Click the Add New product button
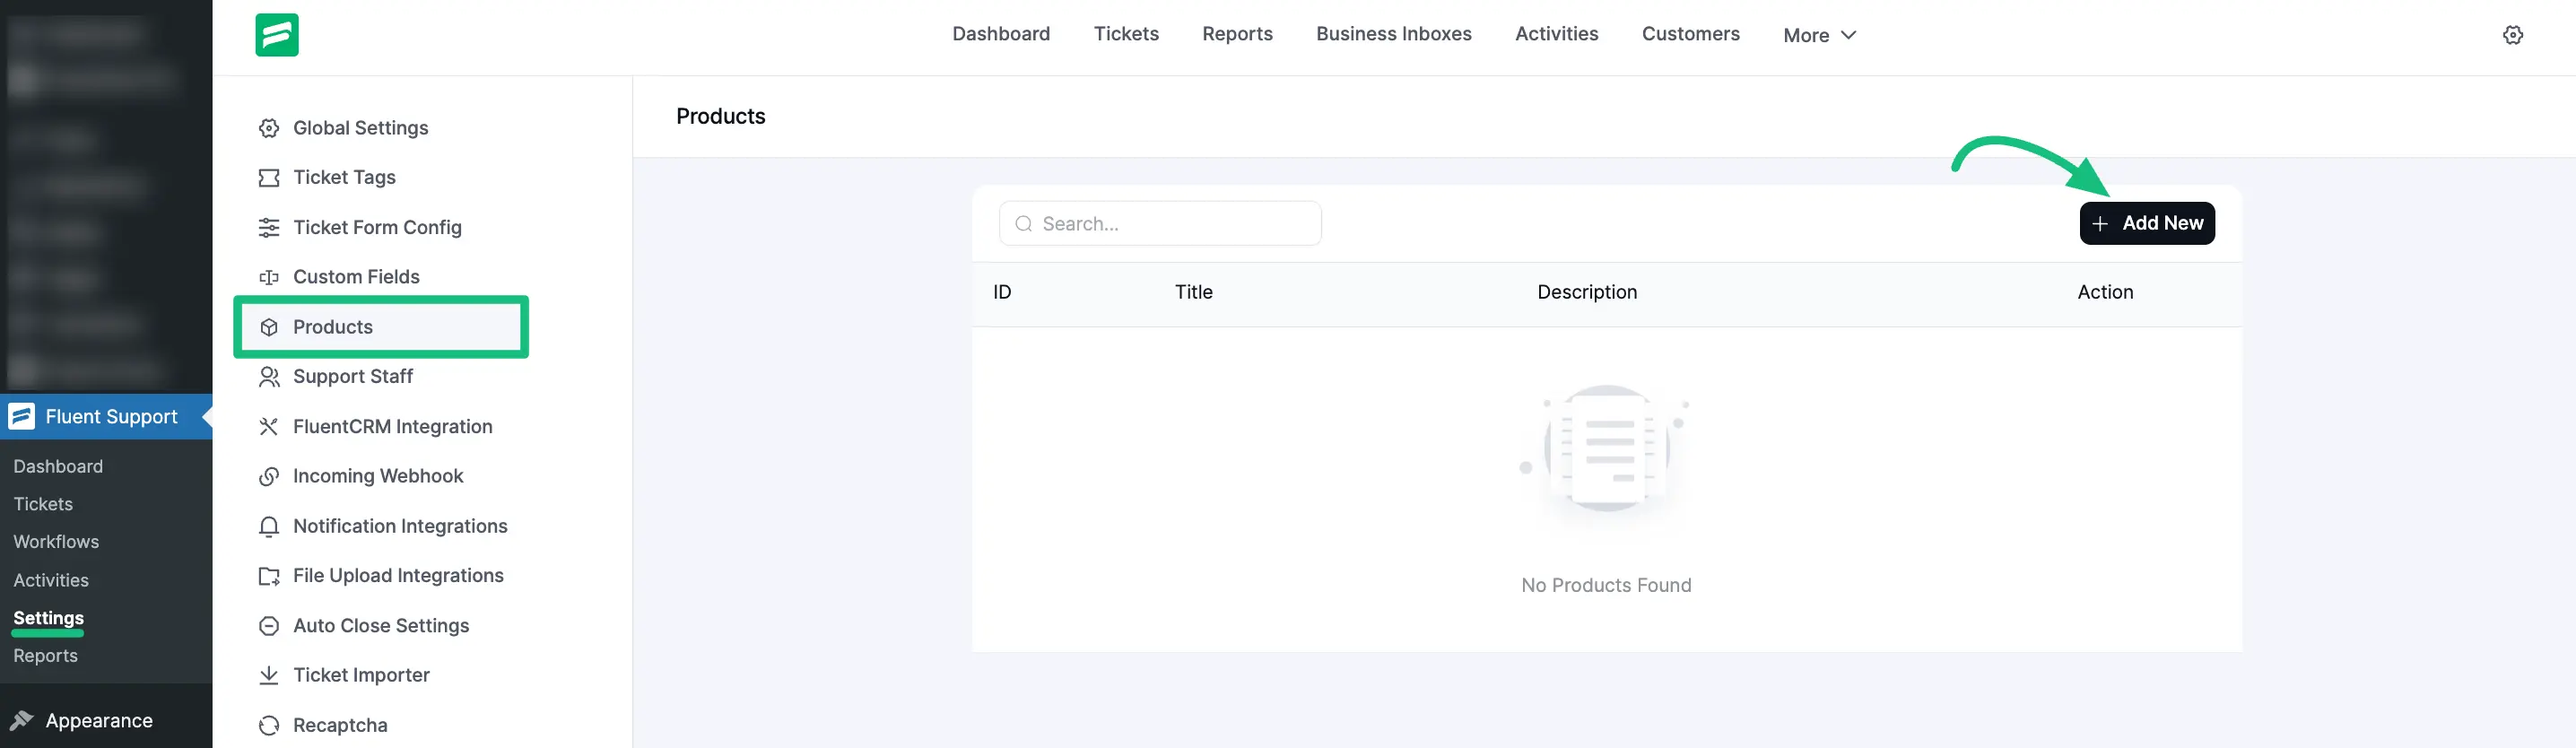 point(2147,223)
